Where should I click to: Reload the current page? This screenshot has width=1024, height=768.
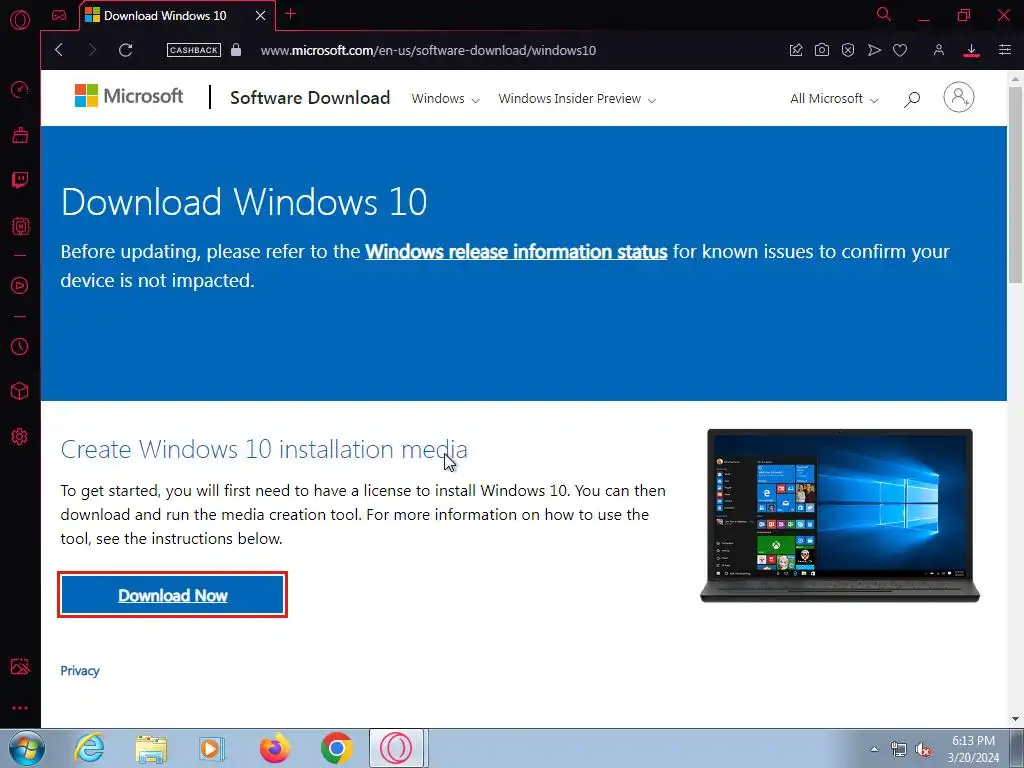(125, 50)
